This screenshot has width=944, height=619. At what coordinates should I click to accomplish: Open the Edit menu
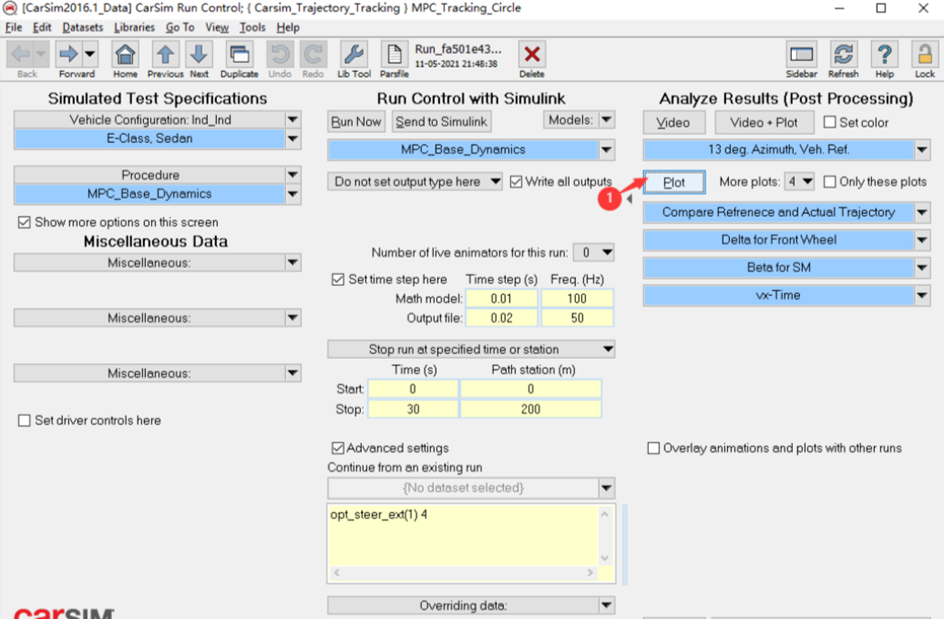tap(42, 27)
